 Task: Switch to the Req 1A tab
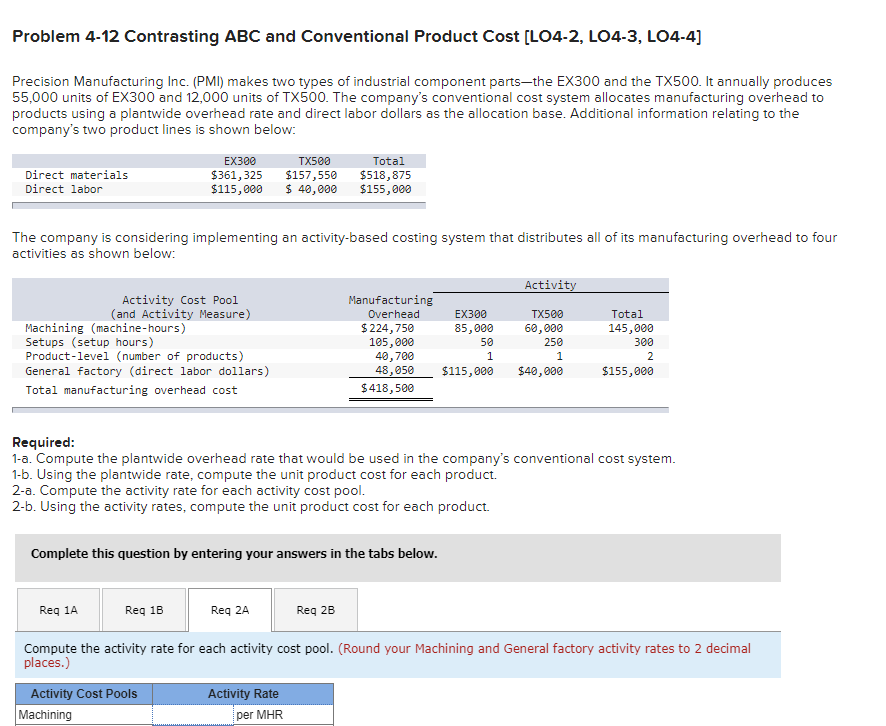[x=58, y=609]
